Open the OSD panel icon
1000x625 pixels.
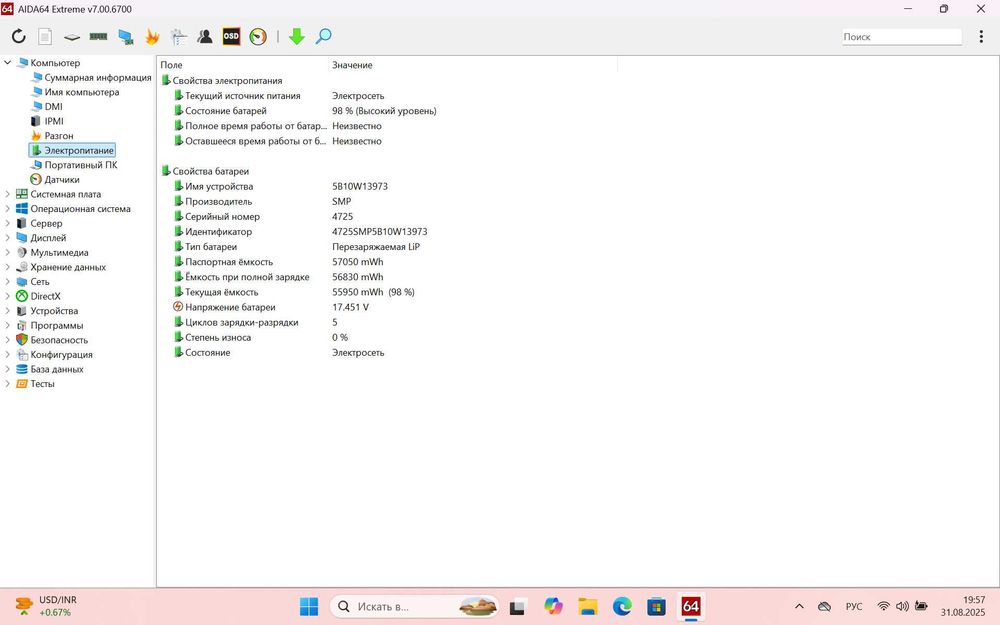pyautogui.click(x=231, y=36)
